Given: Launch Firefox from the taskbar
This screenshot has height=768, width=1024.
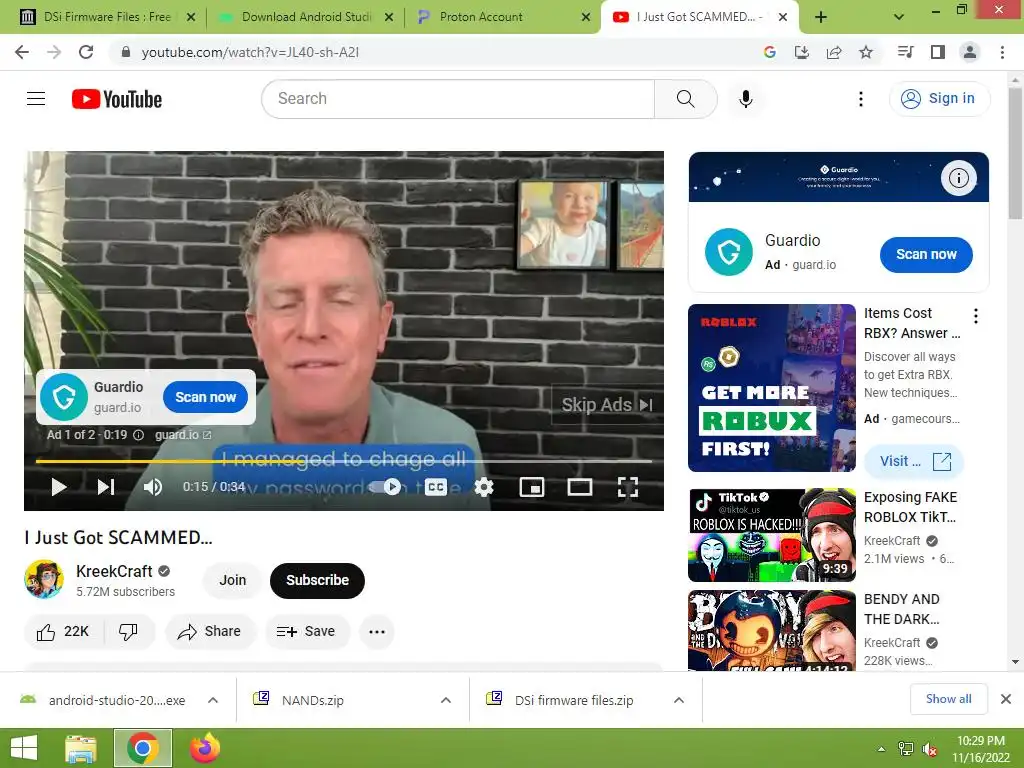Looking at the screenshot, I should [x=205, y=748].
